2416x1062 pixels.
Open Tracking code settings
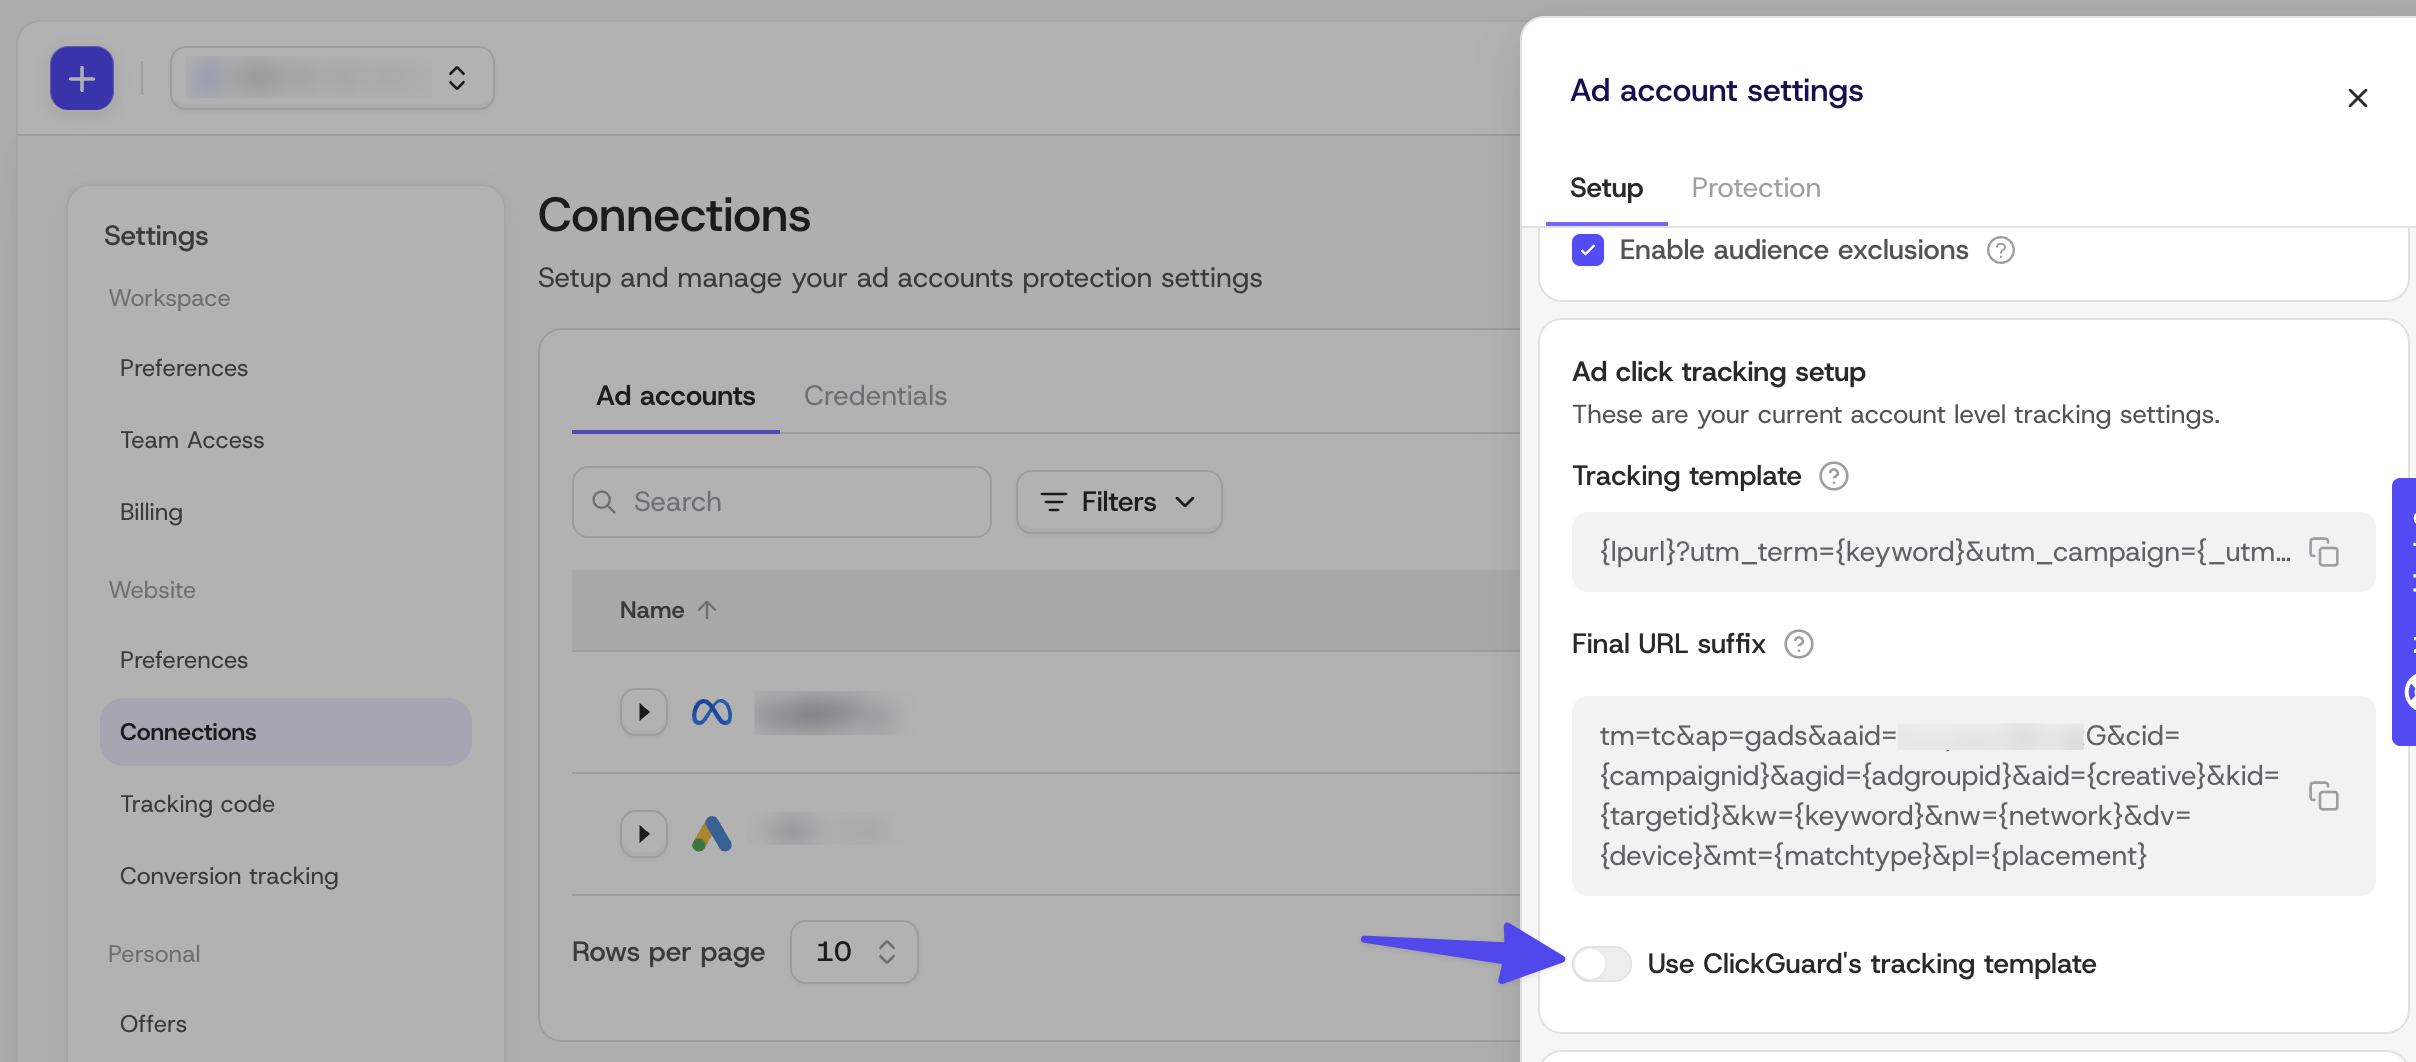point(197,804)
